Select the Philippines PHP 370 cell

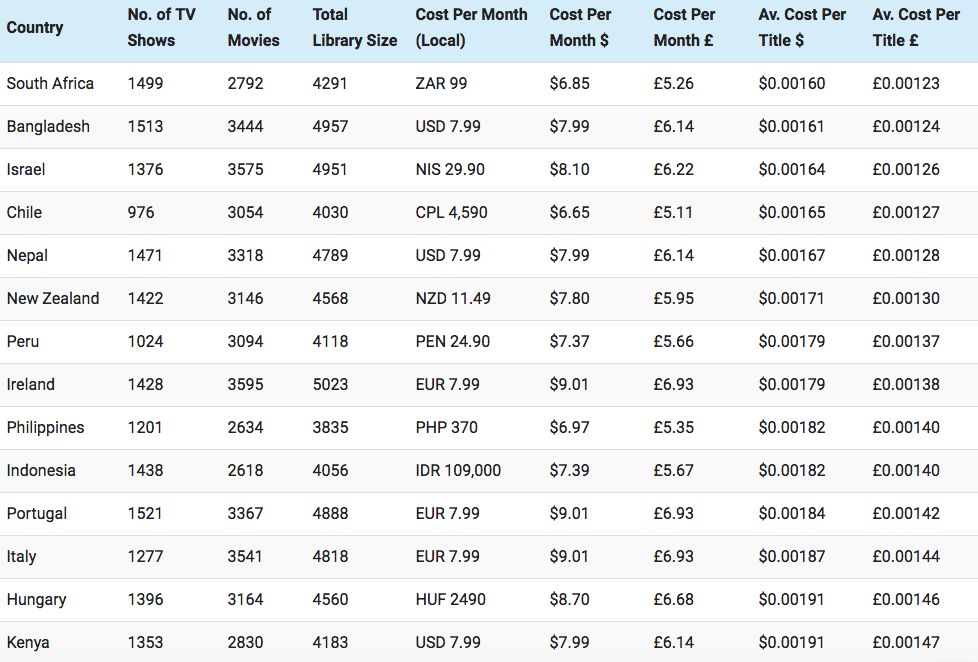tap(446, 428)
